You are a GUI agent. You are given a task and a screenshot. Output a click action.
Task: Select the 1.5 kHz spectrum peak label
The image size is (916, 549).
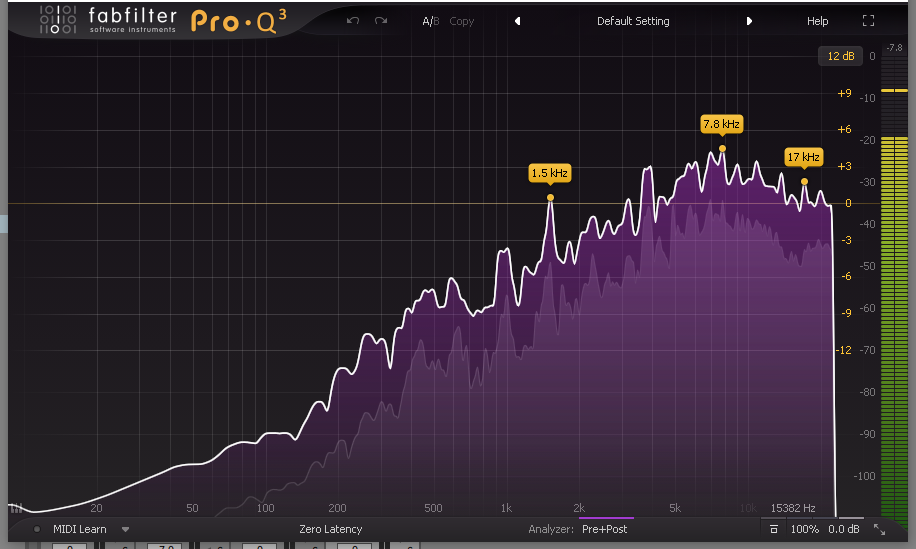pos(549,173)
